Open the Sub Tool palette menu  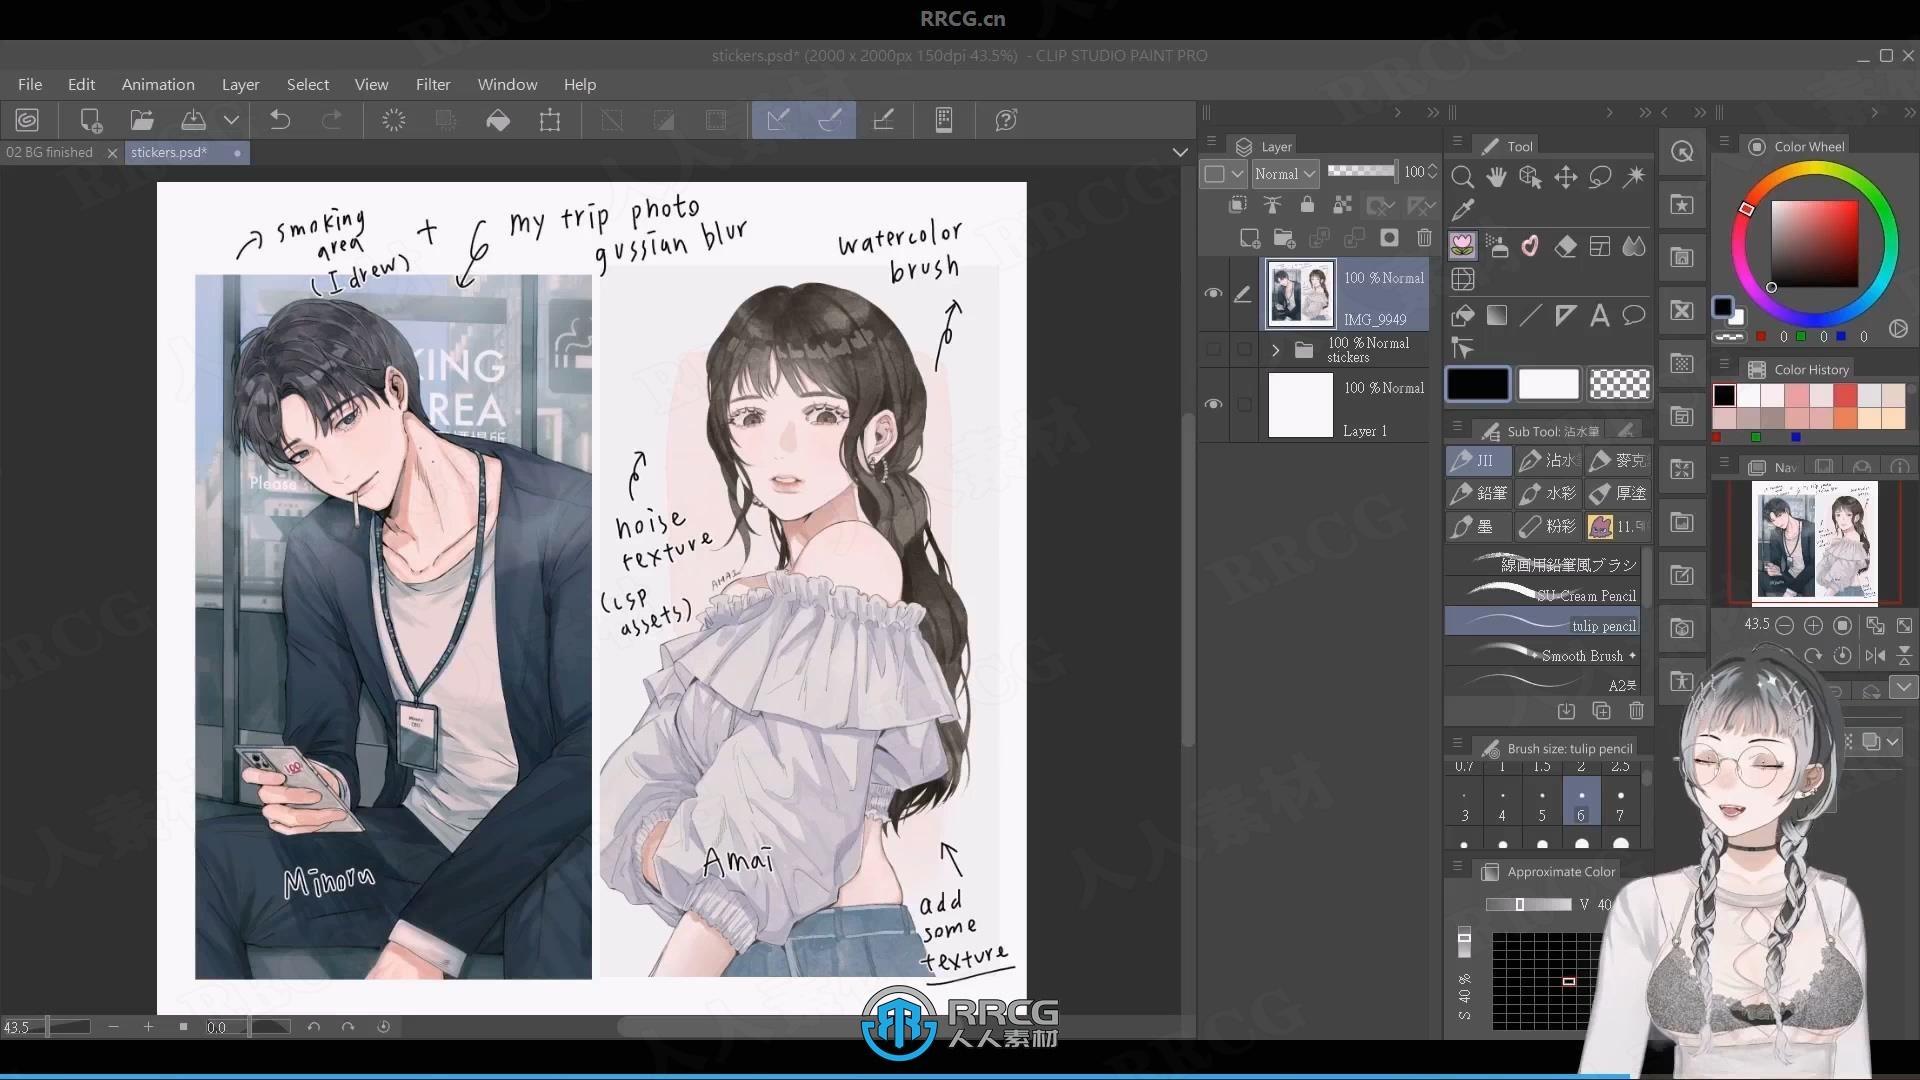[1457, 427]
